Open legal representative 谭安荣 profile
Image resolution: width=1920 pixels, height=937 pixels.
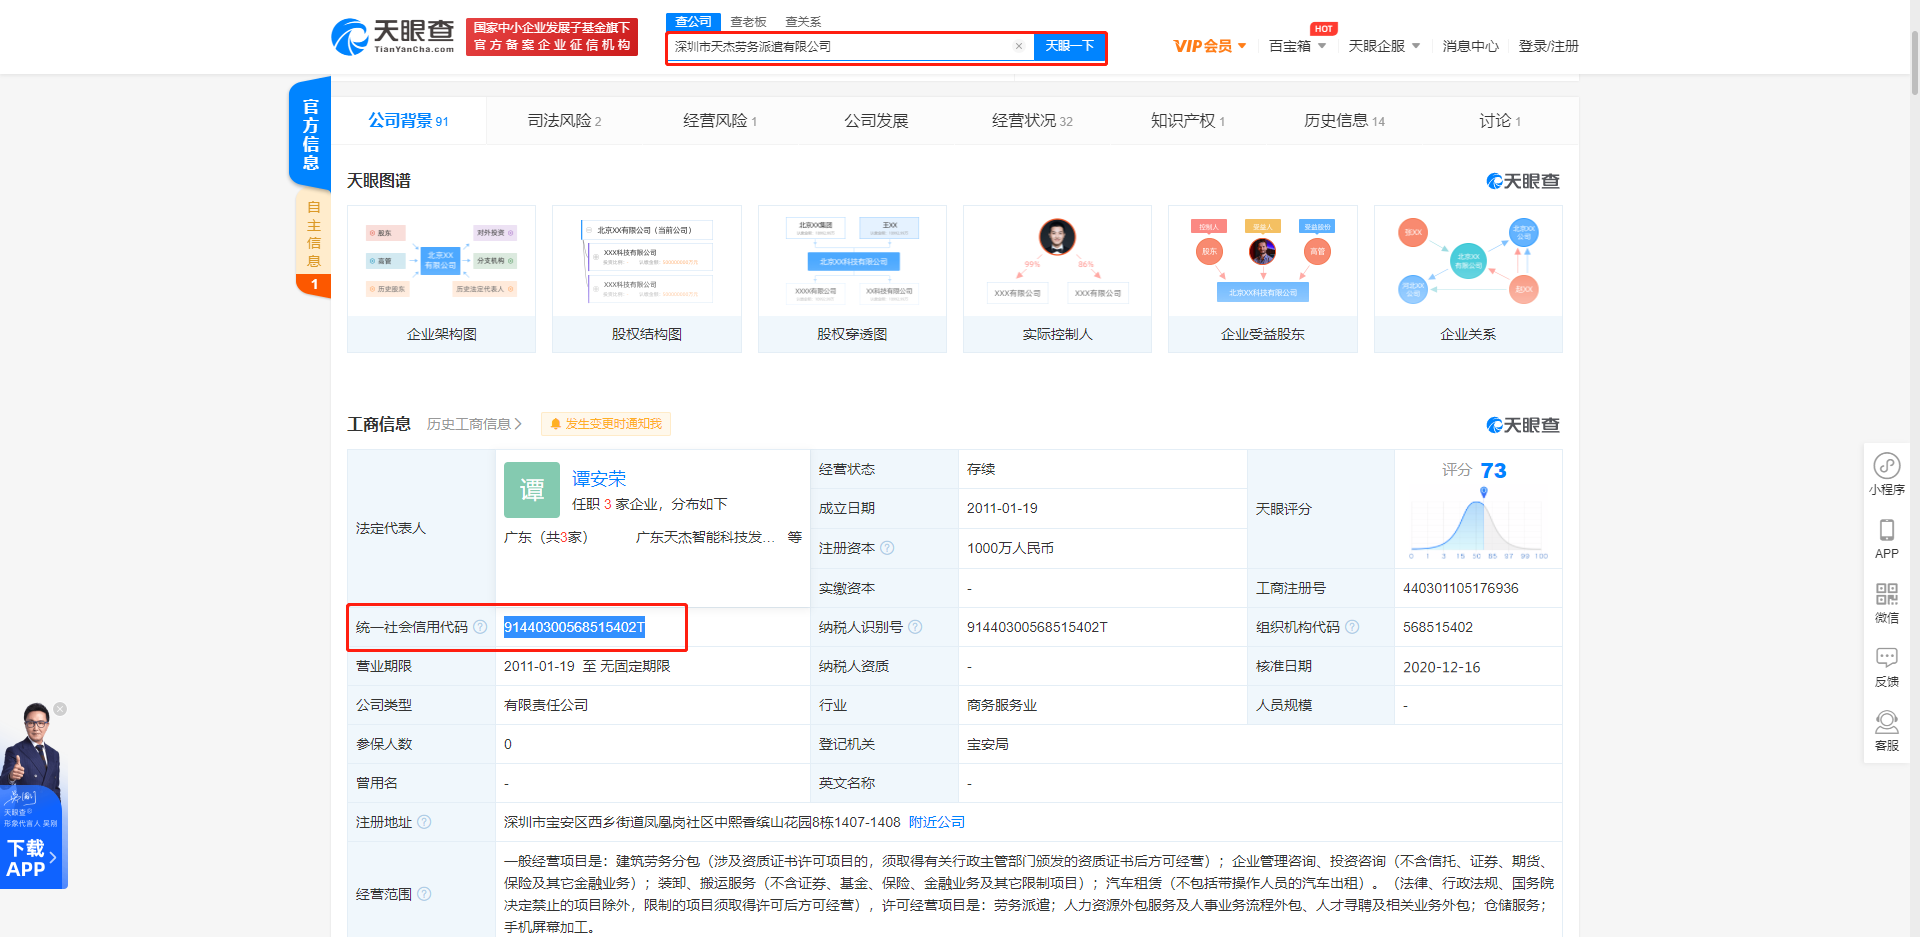(x=599, y=479)
